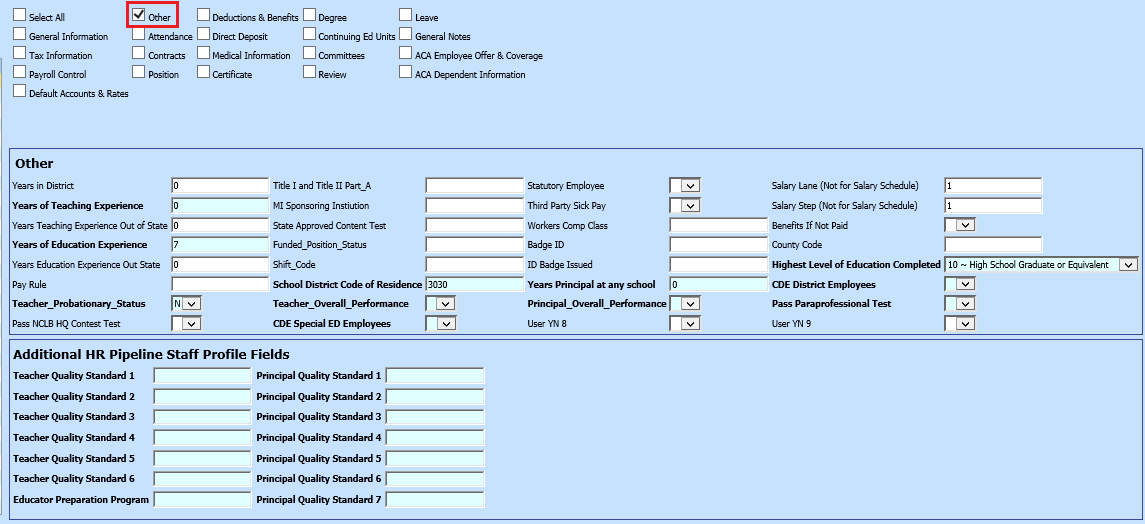This screenshot has width=1145, height=524.
Task: Click the Badge ID input field
Action: [x=718, y=245]
